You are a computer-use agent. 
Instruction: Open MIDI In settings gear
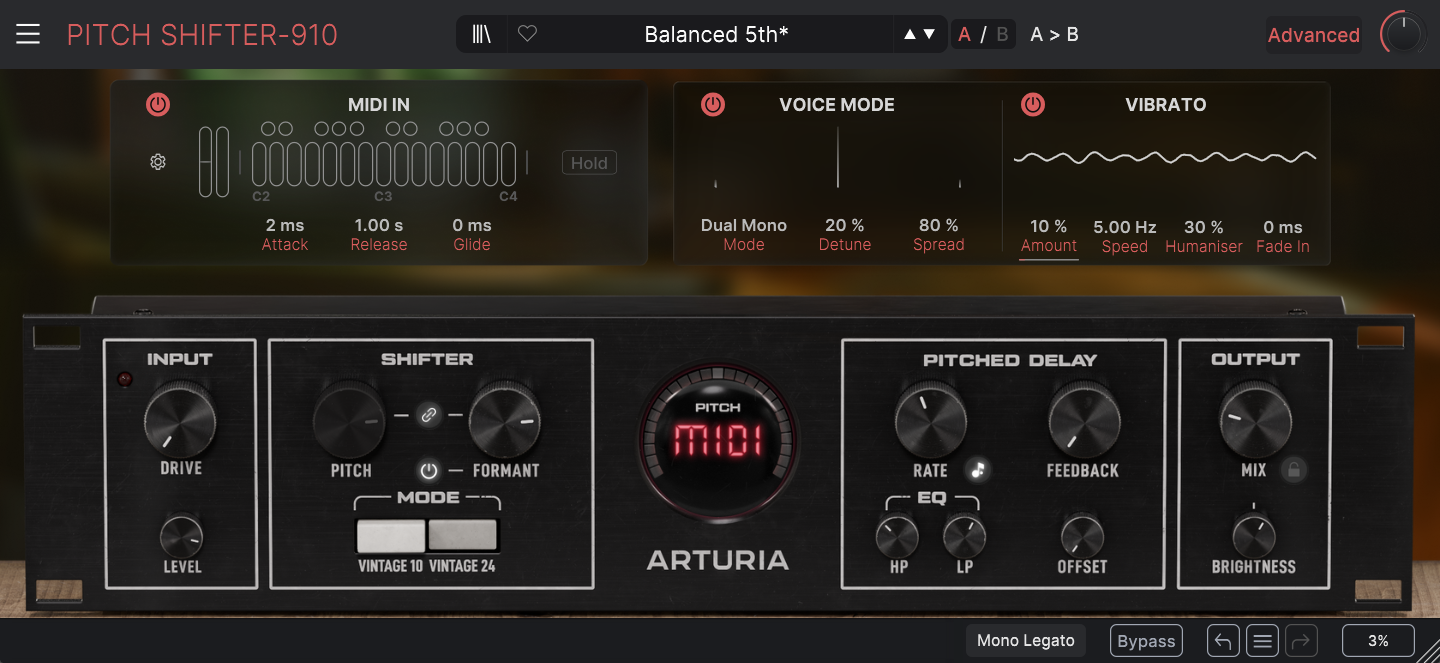click(158, 162)
